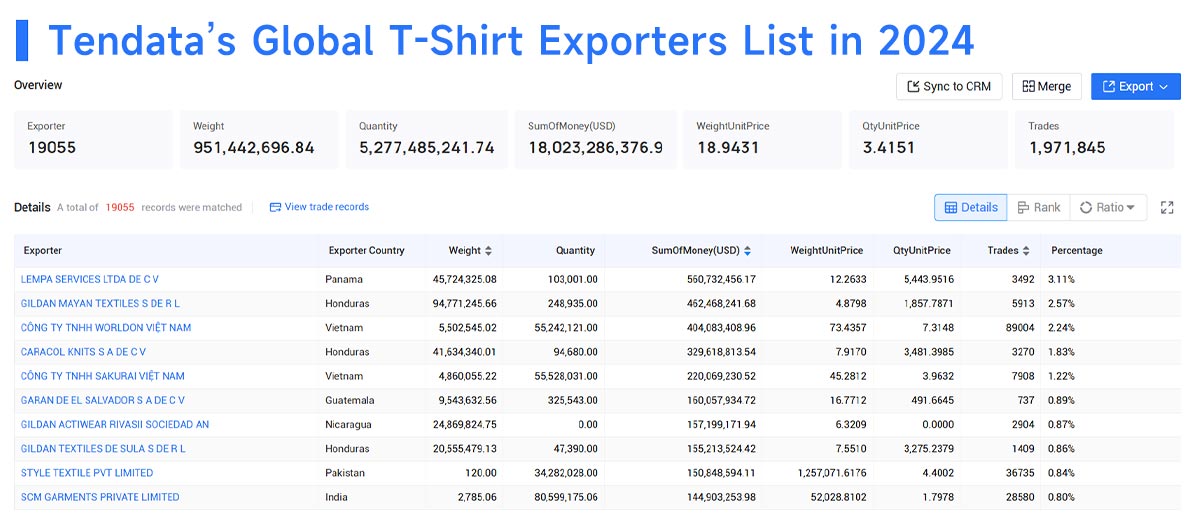Switch to the Details view tab
1190x519 pixels.
971,207
